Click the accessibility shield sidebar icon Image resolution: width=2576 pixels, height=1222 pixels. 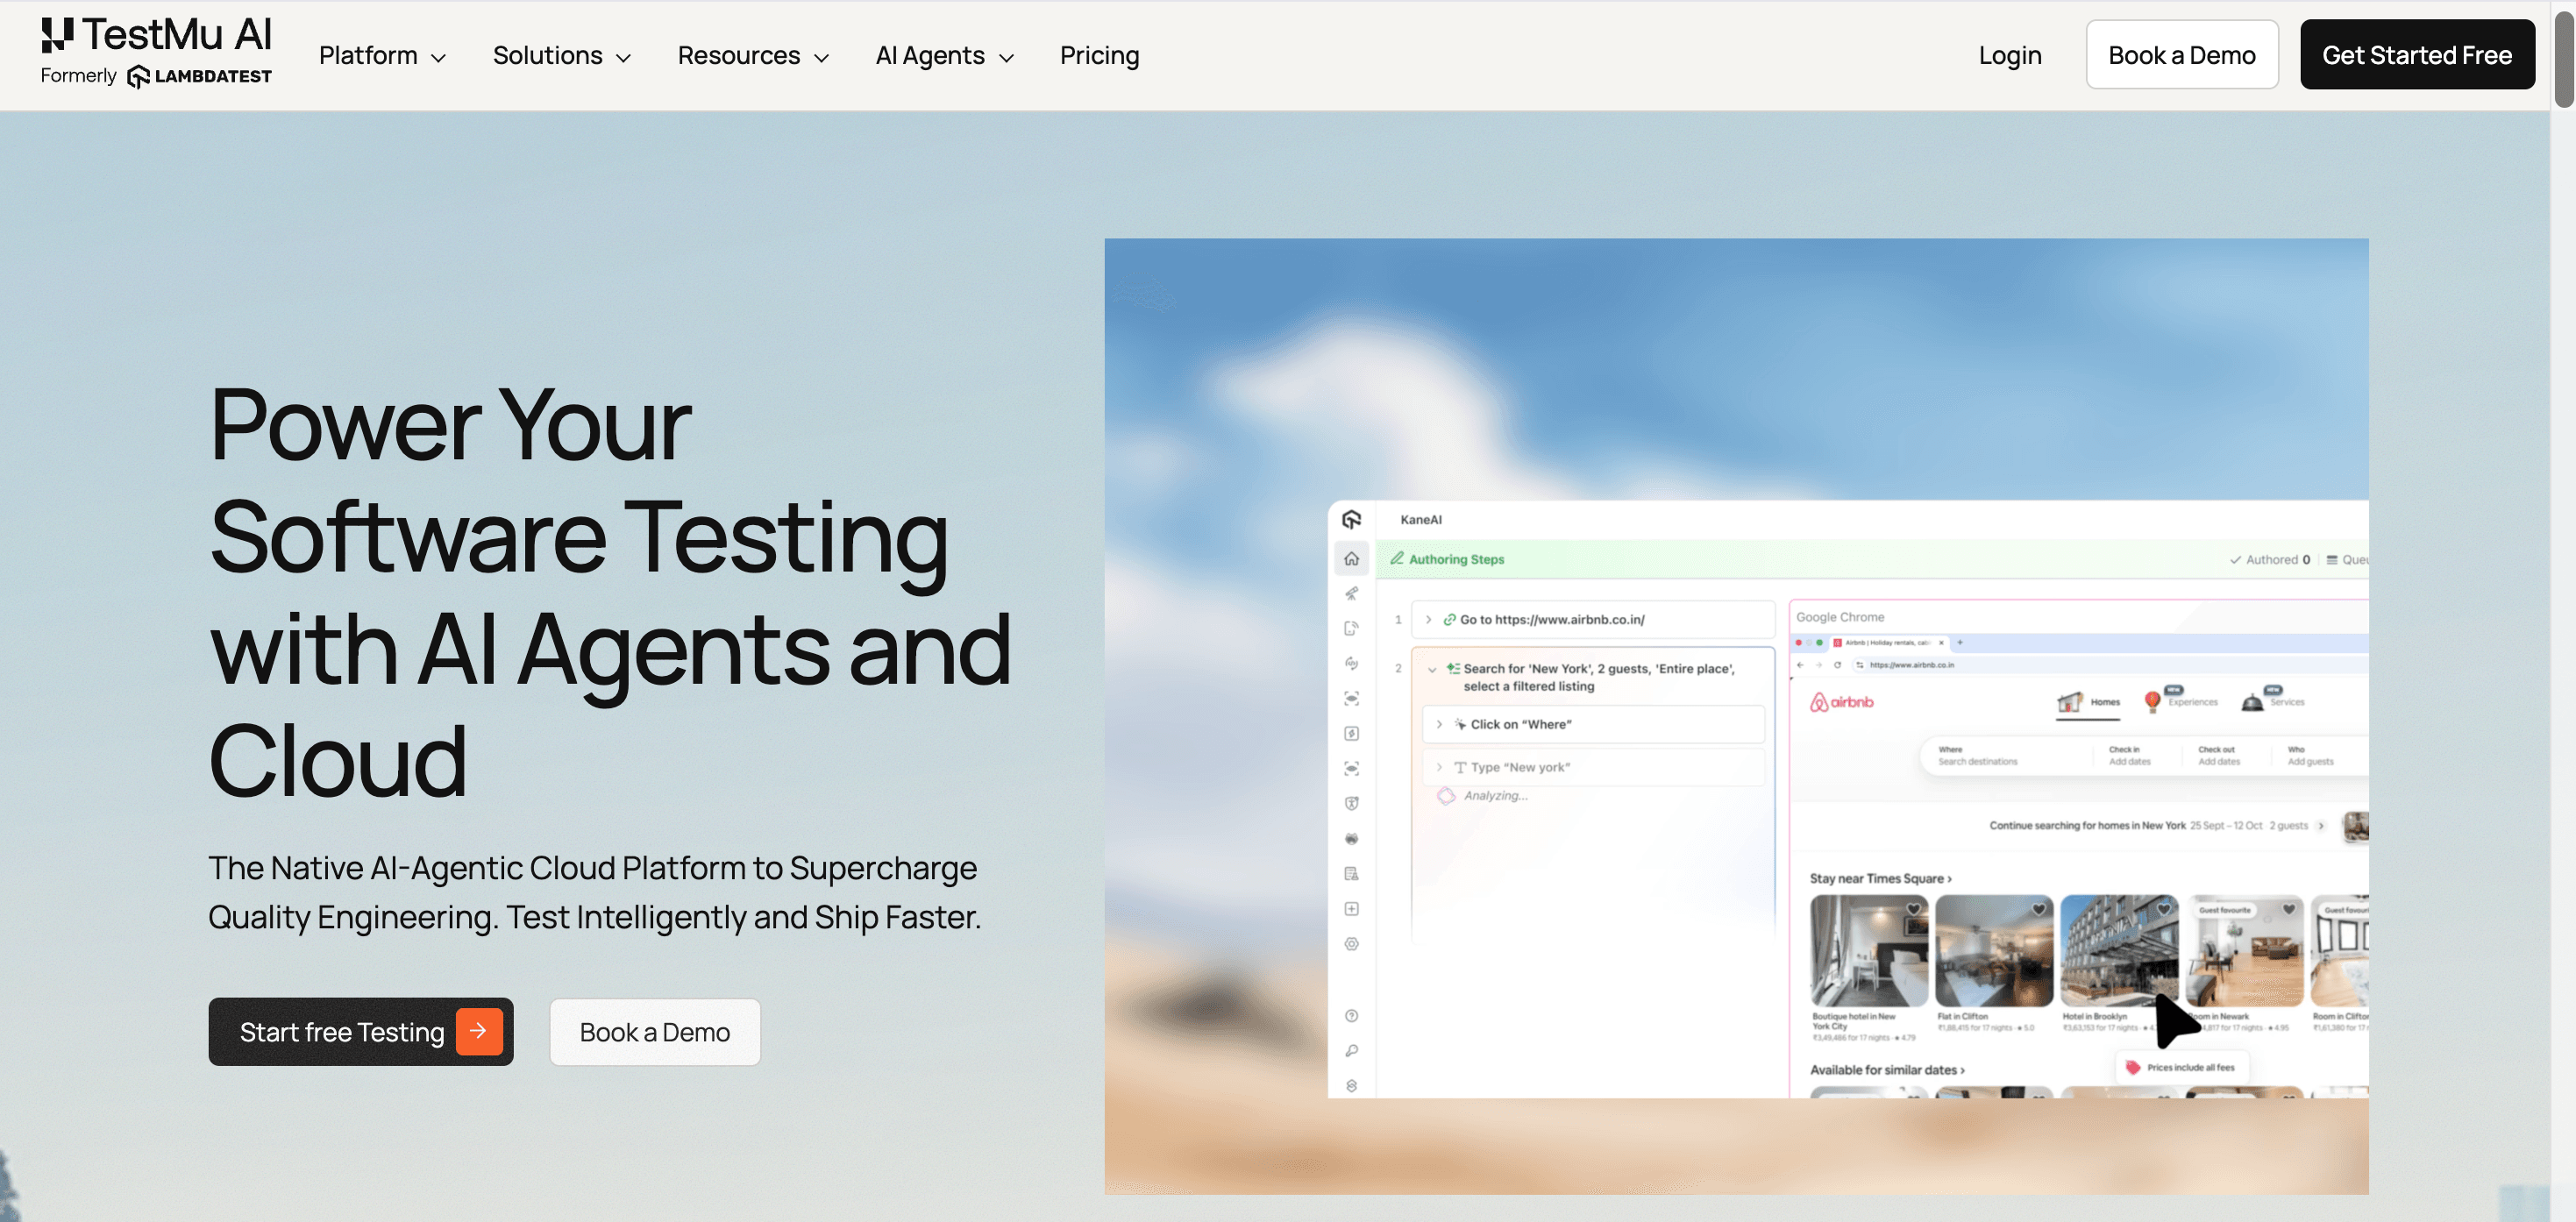[1351, 804]
